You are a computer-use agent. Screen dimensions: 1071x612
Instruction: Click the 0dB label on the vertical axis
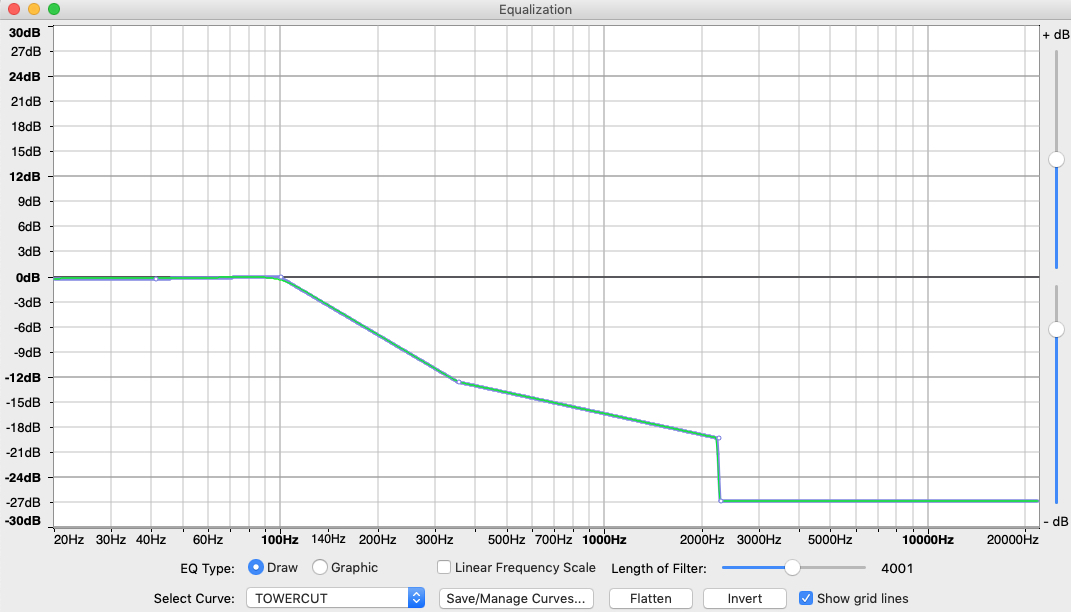click(x=28, y=277)
